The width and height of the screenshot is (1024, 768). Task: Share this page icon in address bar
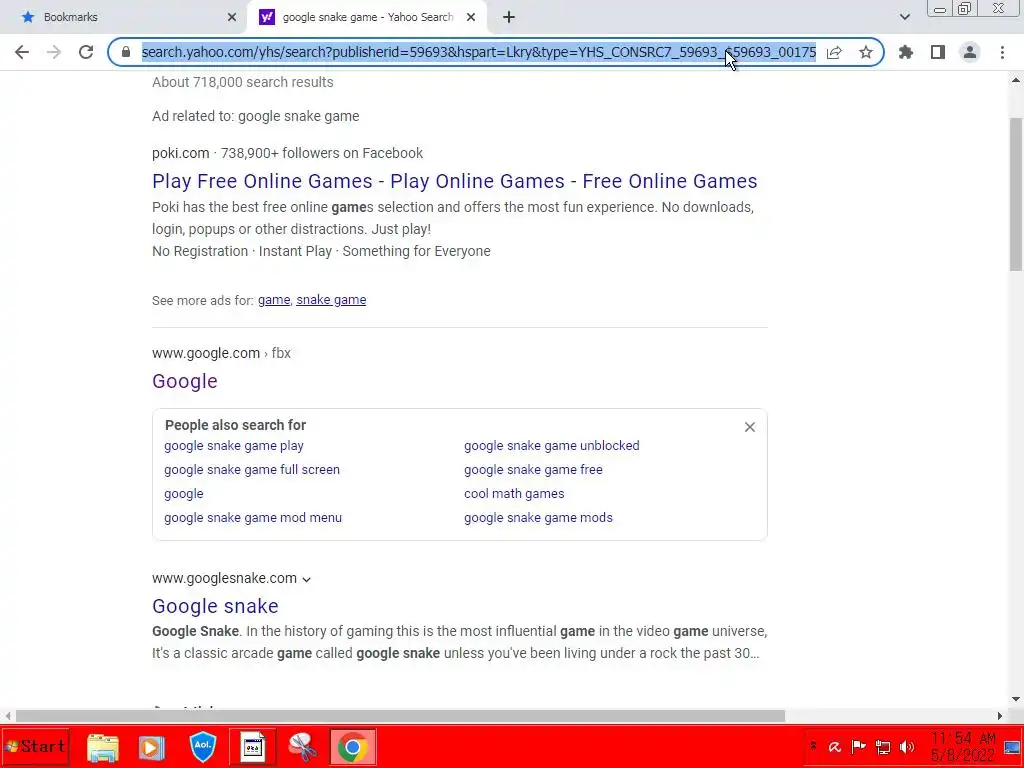pyautogui.click(x=834, y=52)
